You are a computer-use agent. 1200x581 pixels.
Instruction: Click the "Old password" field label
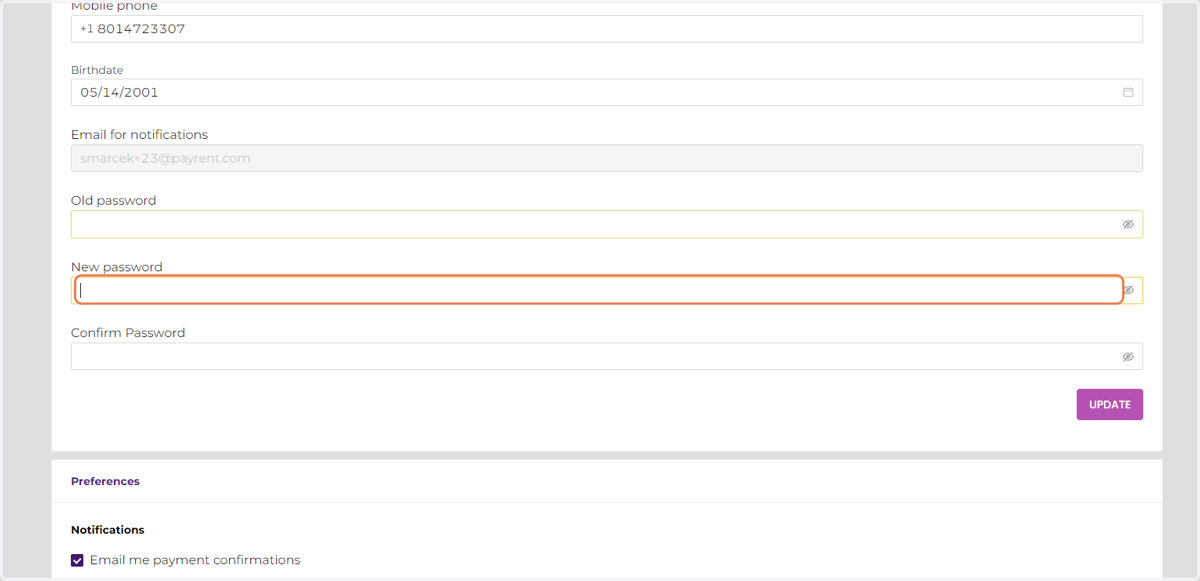[x=113, y=200]
